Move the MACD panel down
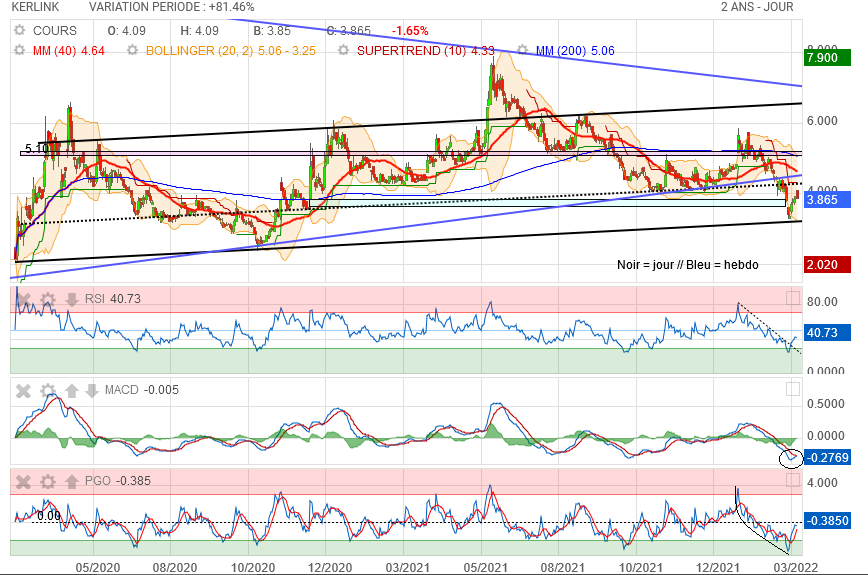Image resolution: width=868 pixels, height=575 pixels. 92,391
